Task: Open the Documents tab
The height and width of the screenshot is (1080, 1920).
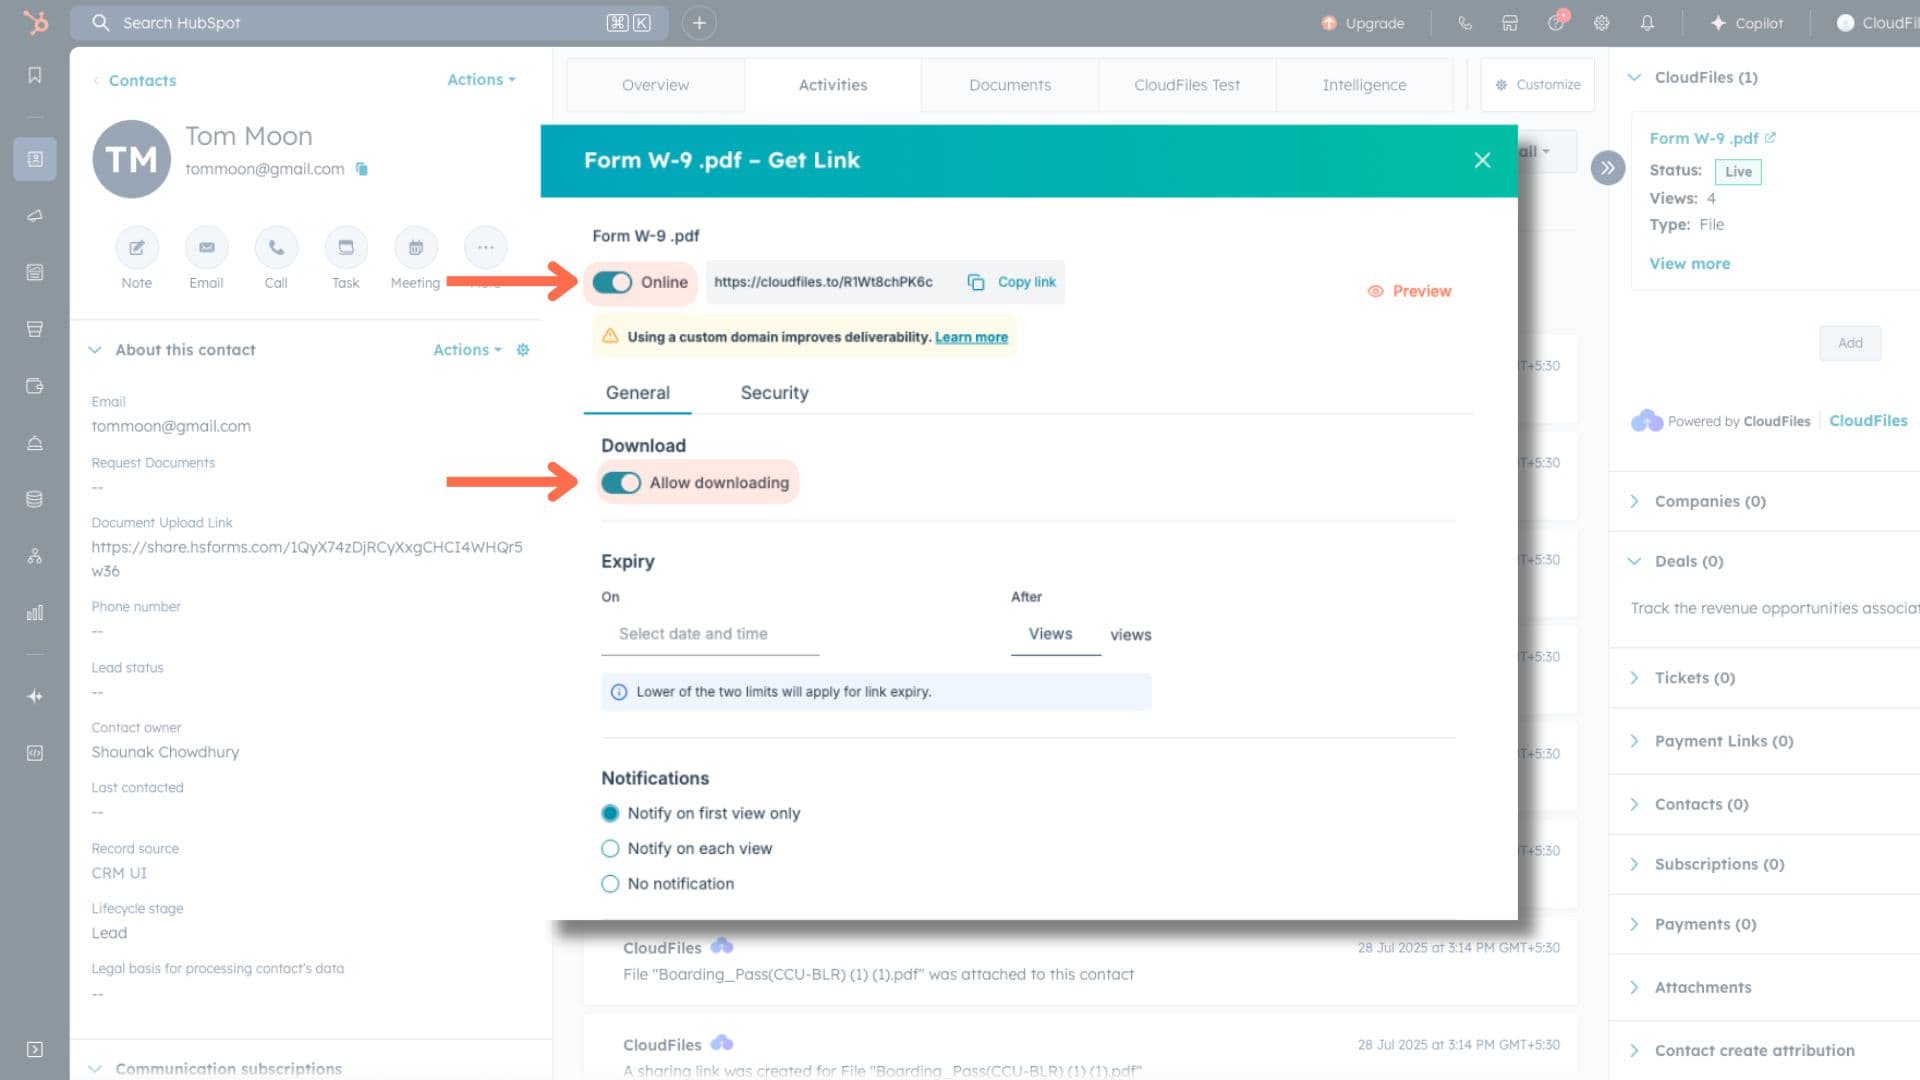Action: pyautogui.click(x=1009, y=85)
